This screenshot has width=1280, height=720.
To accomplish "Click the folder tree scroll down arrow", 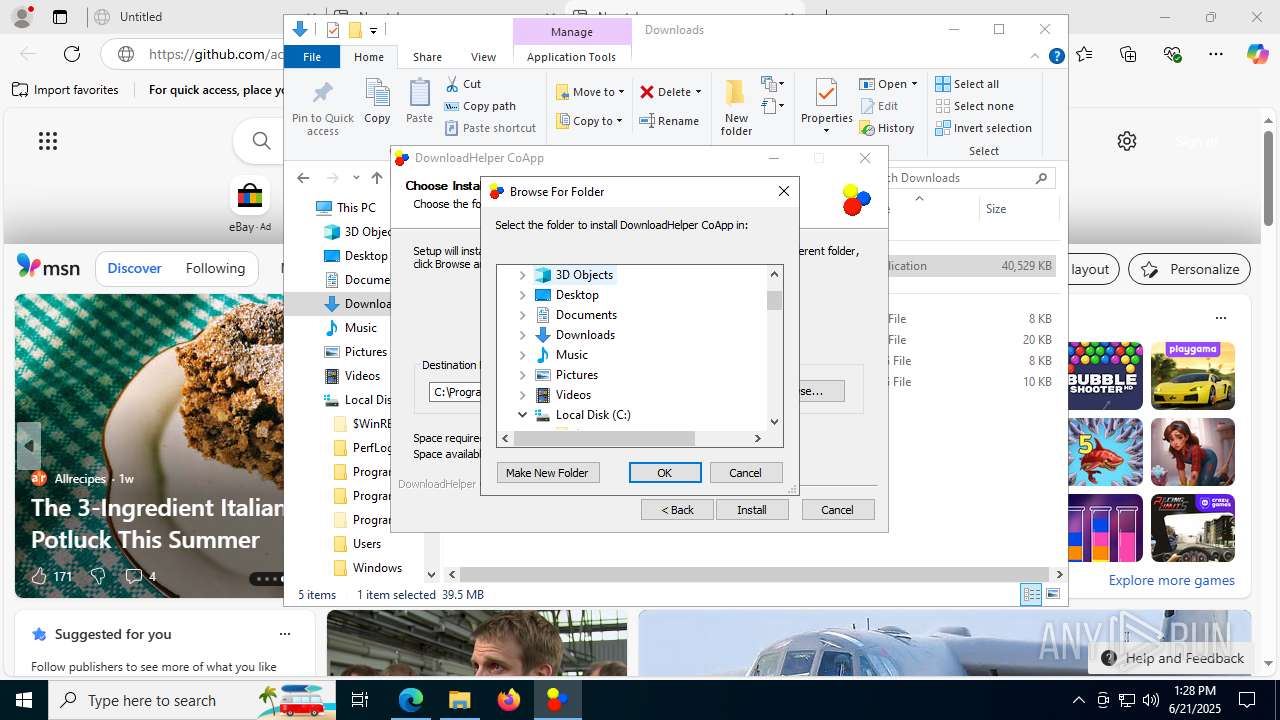I will 774,422.
